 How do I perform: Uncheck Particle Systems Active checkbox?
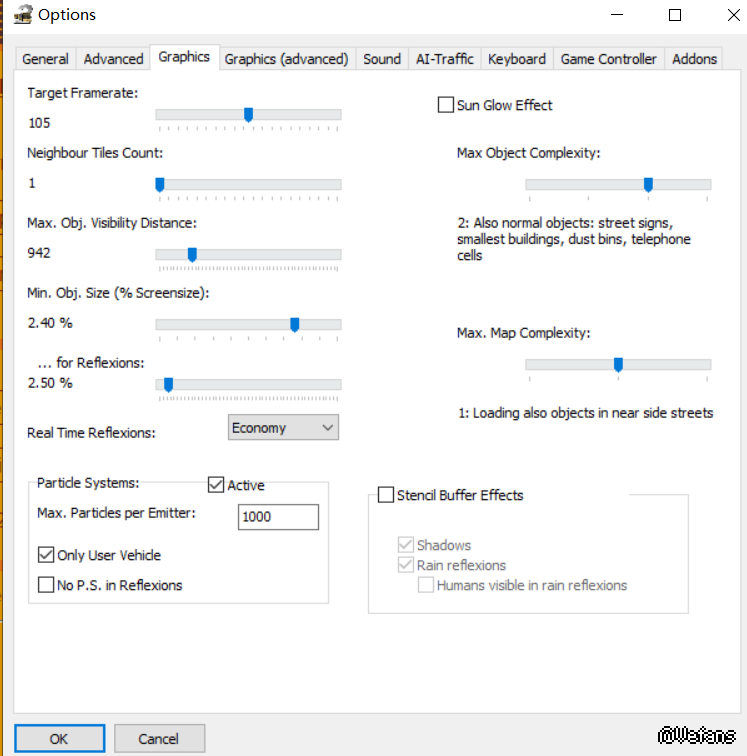click(216, 485)
